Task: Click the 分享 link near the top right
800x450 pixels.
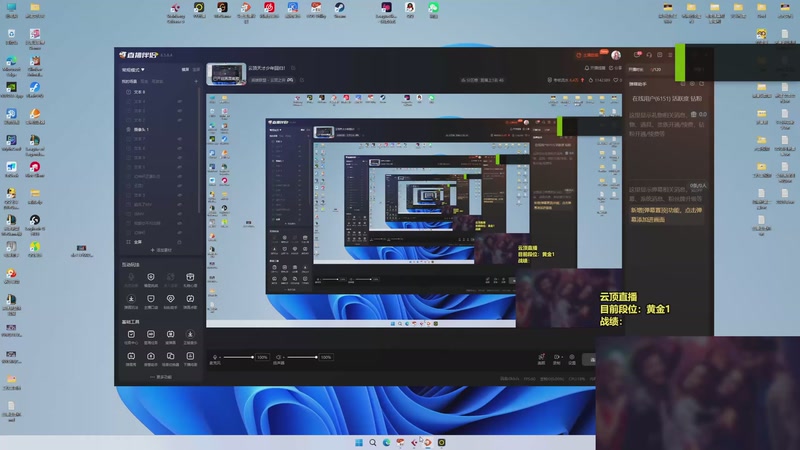Action: 616,68
